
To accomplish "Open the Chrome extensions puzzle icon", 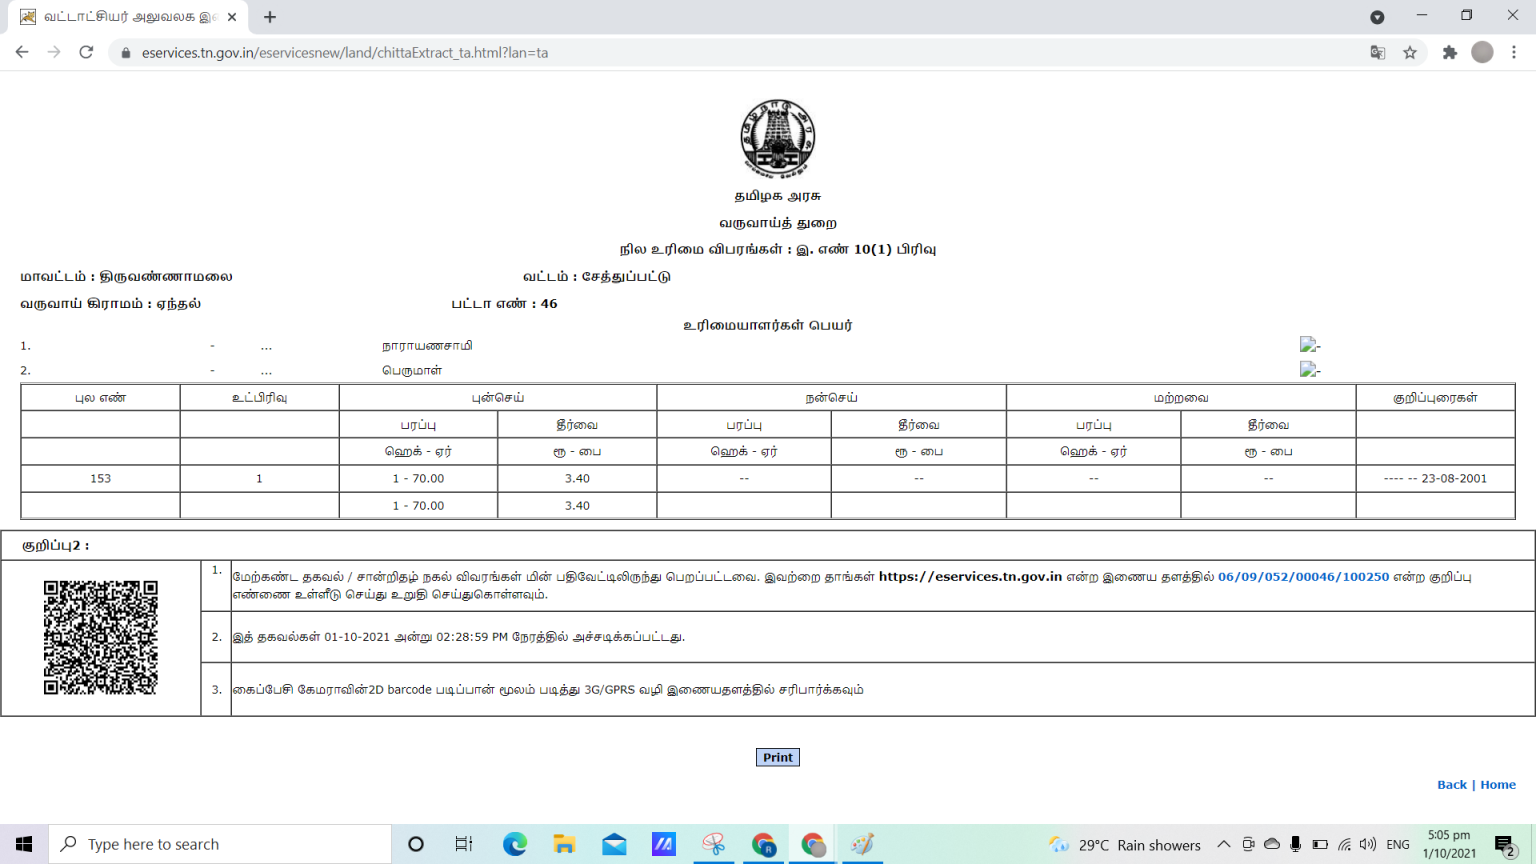I will (x=1450, y=52).
